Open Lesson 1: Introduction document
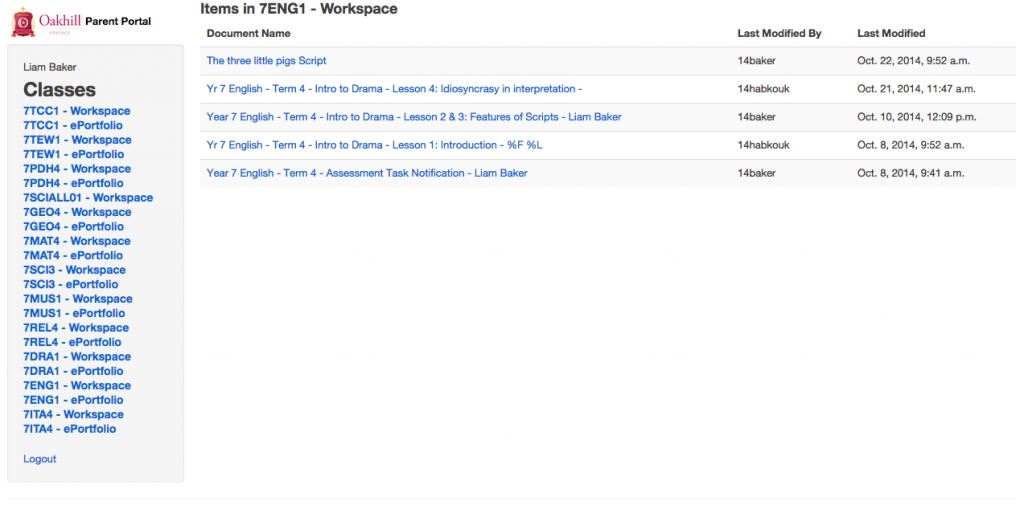 (x=374, y=145)
